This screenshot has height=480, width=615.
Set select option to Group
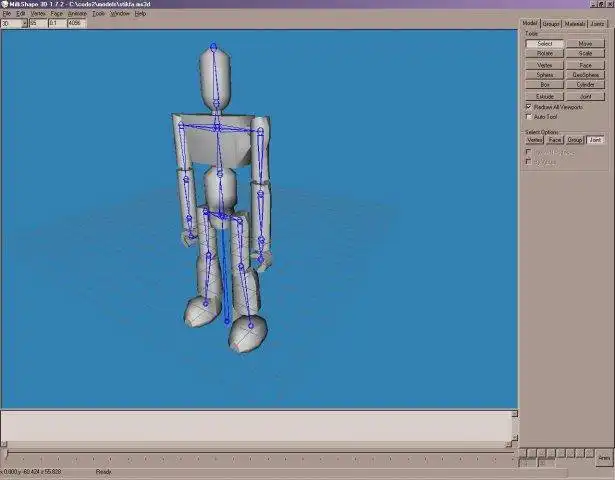pyautogui.click(x=575, y=140)
